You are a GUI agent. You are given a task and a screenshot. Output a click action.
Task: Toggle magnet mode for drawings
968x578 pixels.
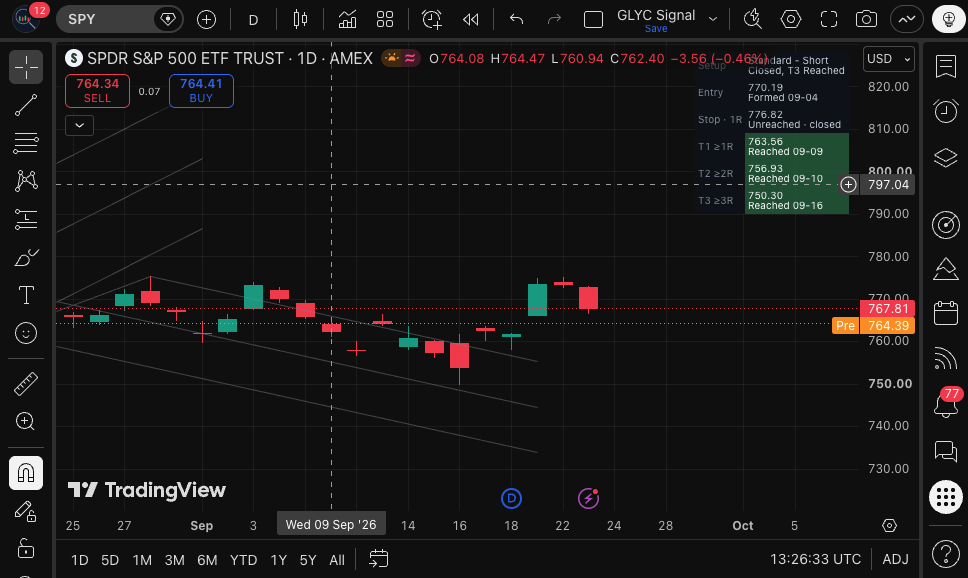[x=26, y=473]
